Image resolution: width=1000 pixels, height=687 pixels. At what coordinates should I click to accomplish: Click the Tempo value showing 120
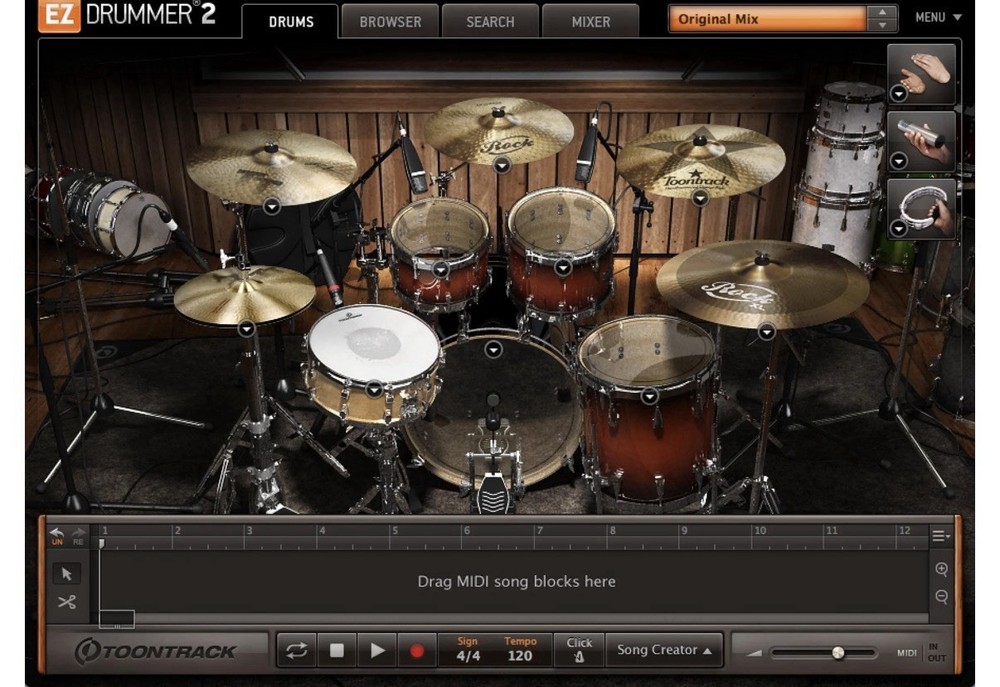point(520,655)
